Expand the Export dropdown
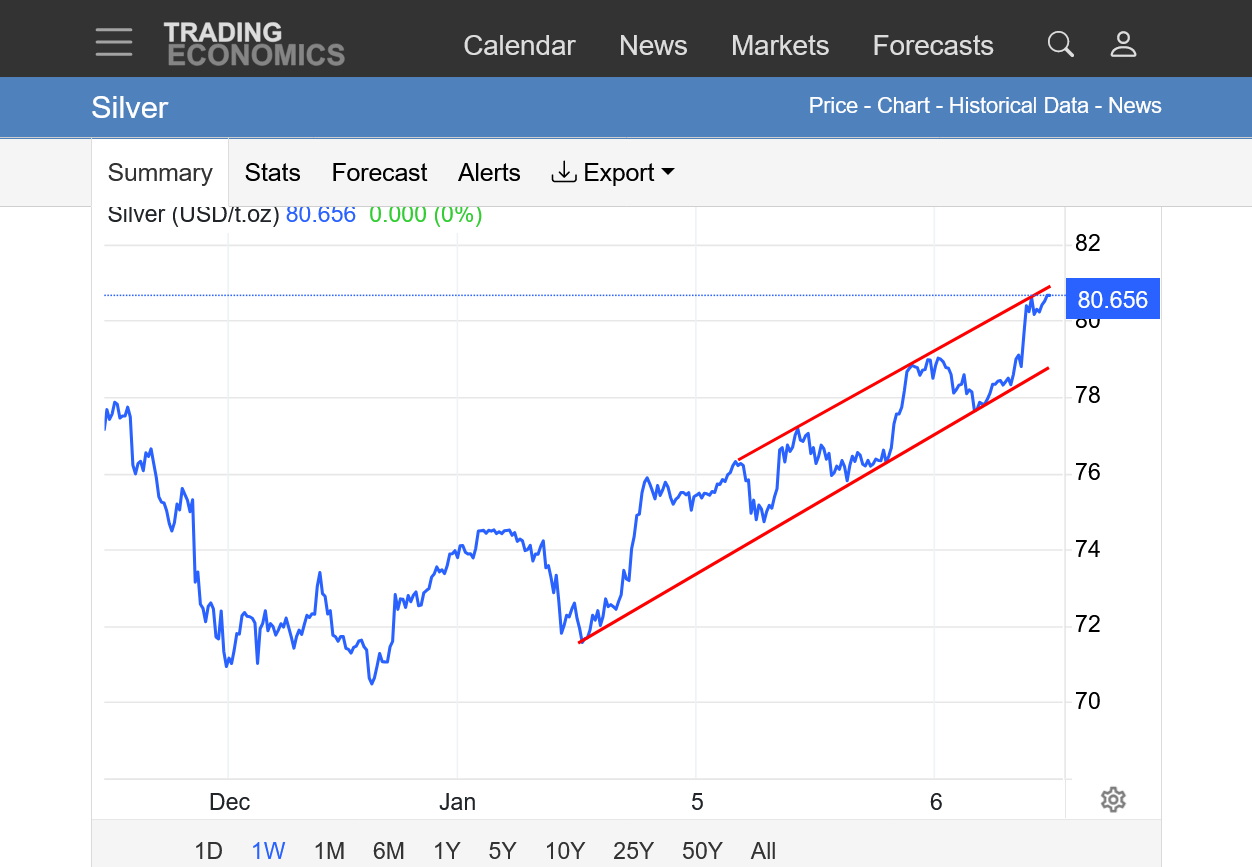1252x867 pixels. [x=613, y=173]
